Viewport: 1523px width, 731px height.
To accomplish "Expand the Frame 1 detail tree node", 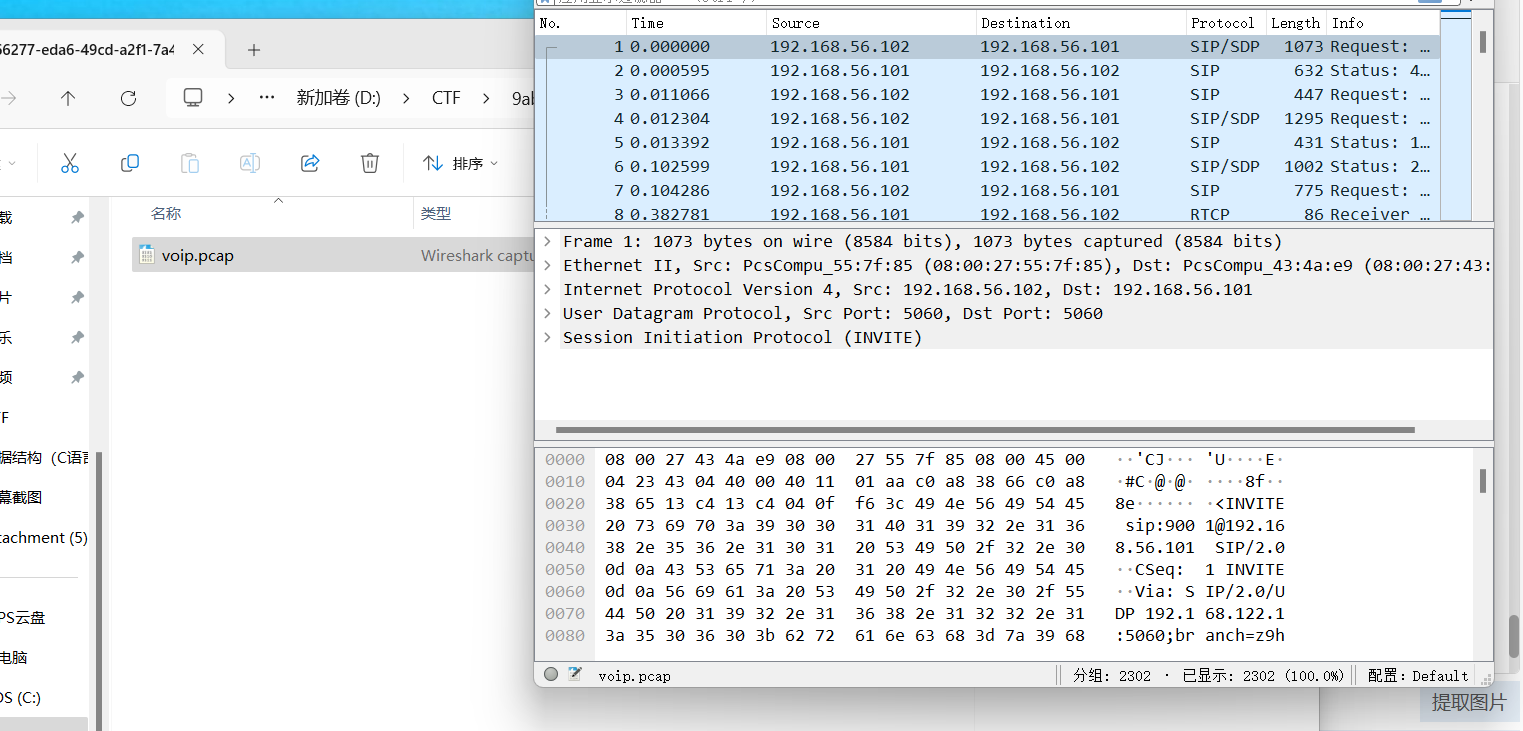I will [x=547, y=241].
